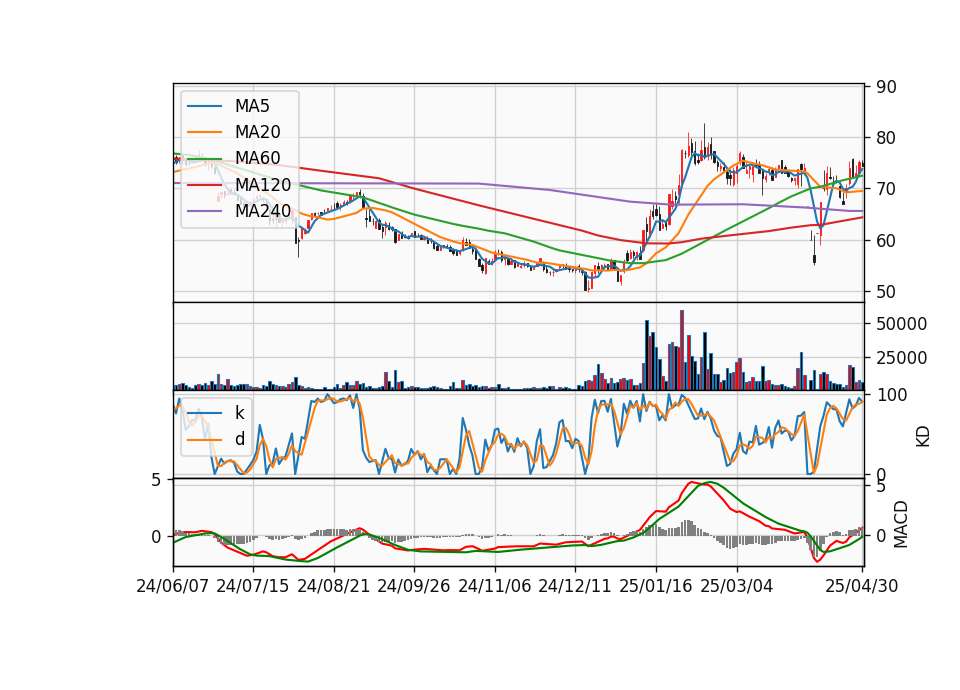Select the orange MA20 legend line sample

click(x=204, y=132)
